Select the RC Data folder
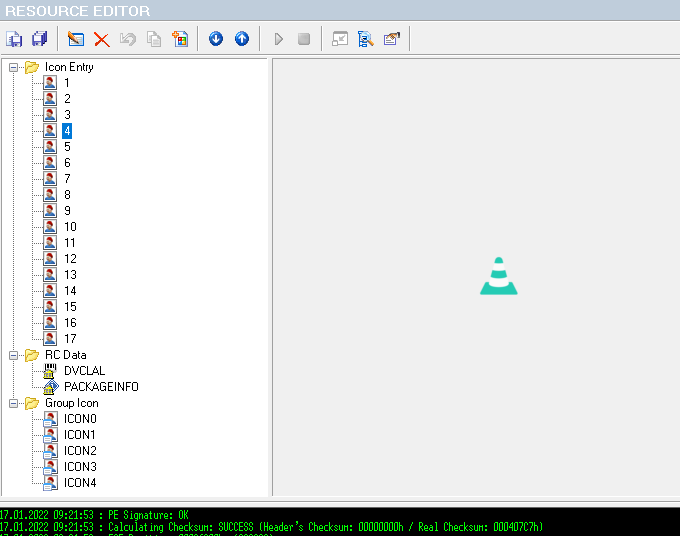This screenshot has width=680, height=536. (65, 355)
